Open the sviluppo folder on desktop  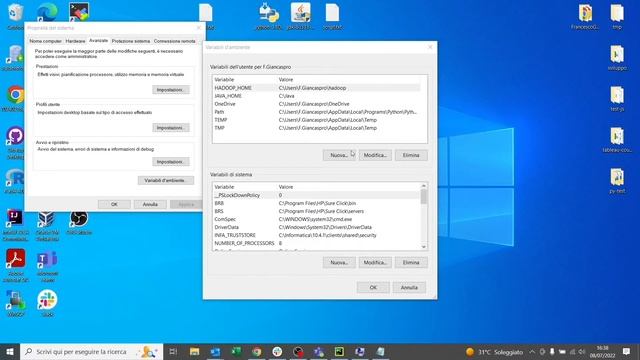pos(617,58)
